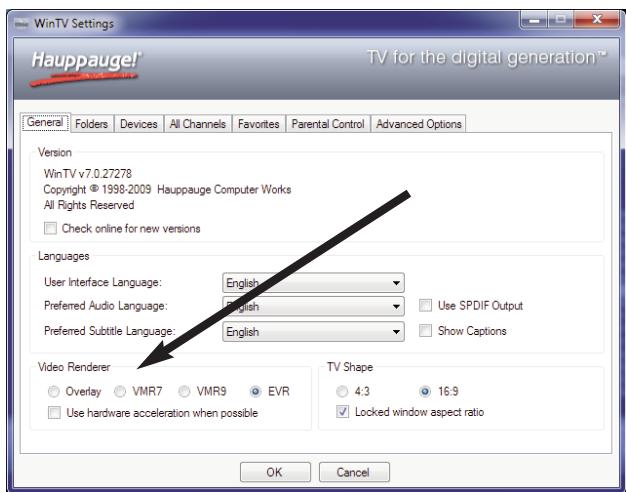Go to the Advanced Options tab
Viewport: 626px width, 492px height.
(x=418, y=124)
